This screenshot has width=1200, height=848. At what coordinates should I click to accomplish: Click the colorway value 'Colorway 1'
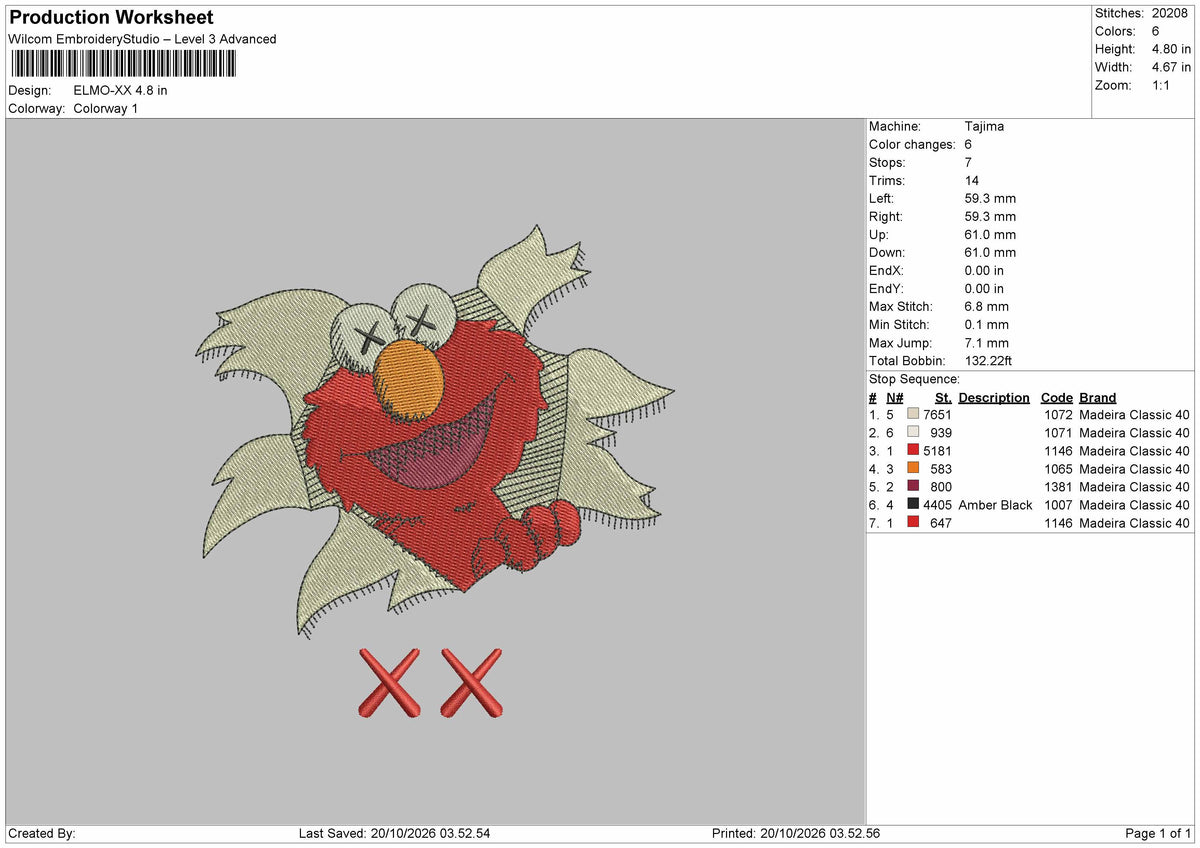(106, 108)
